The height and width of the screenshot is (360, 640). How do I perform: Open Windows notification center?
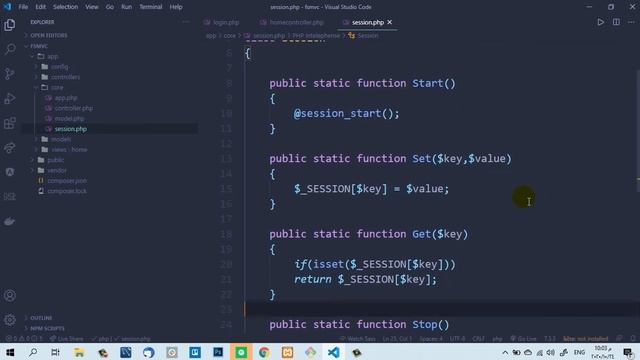(x=628, y=353)
